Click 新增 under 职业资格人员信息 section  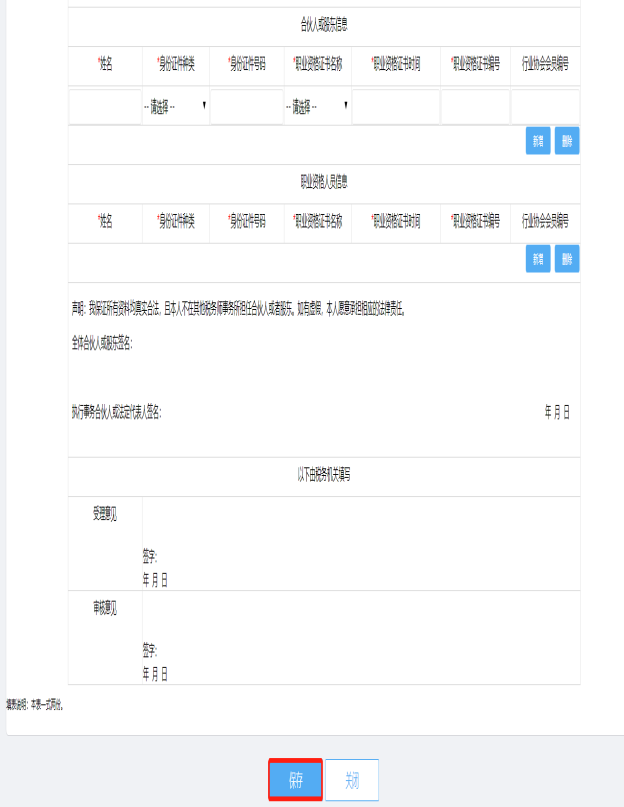[x=538, y=258]
